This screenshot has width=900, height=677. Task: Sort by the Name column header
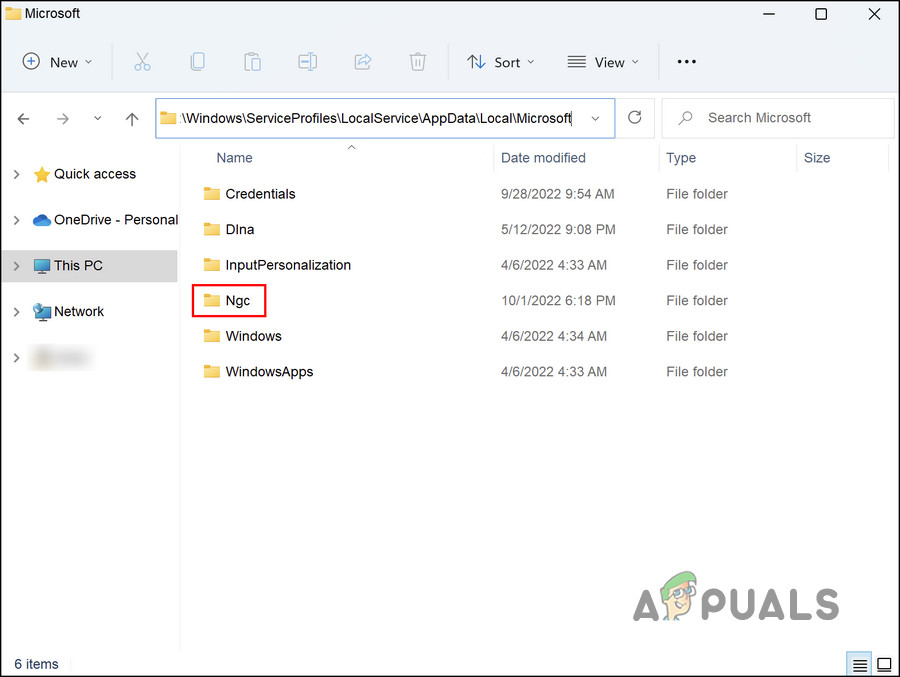(234, 158)
